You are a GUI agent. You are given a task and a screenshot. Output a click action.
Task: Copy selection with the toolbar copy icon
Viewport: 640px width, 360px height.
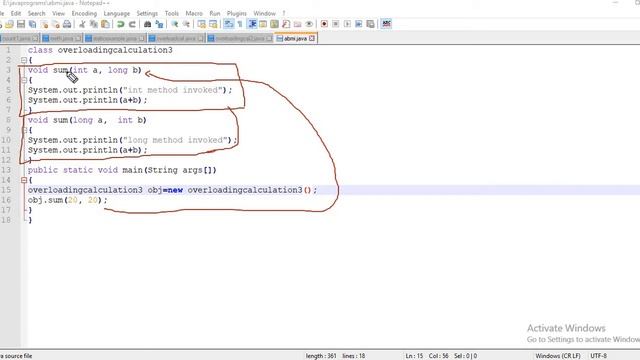click(x=93, y=24)
